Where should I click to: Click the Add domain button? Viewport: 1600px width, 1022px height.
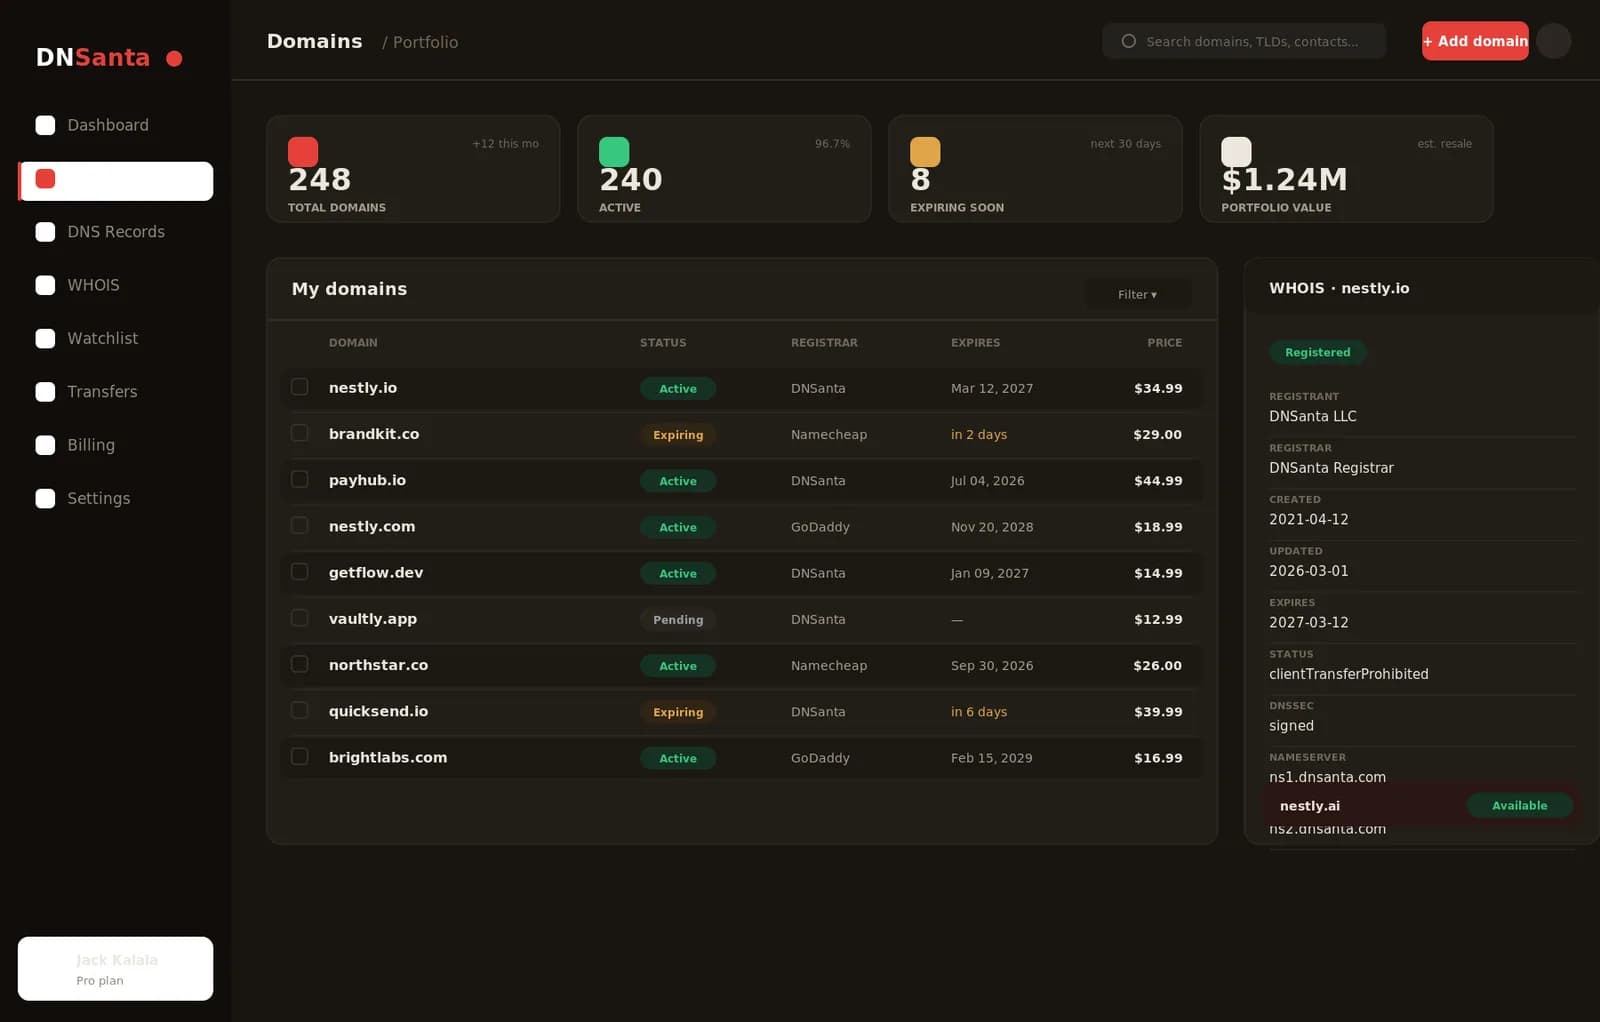[1475, 41]
